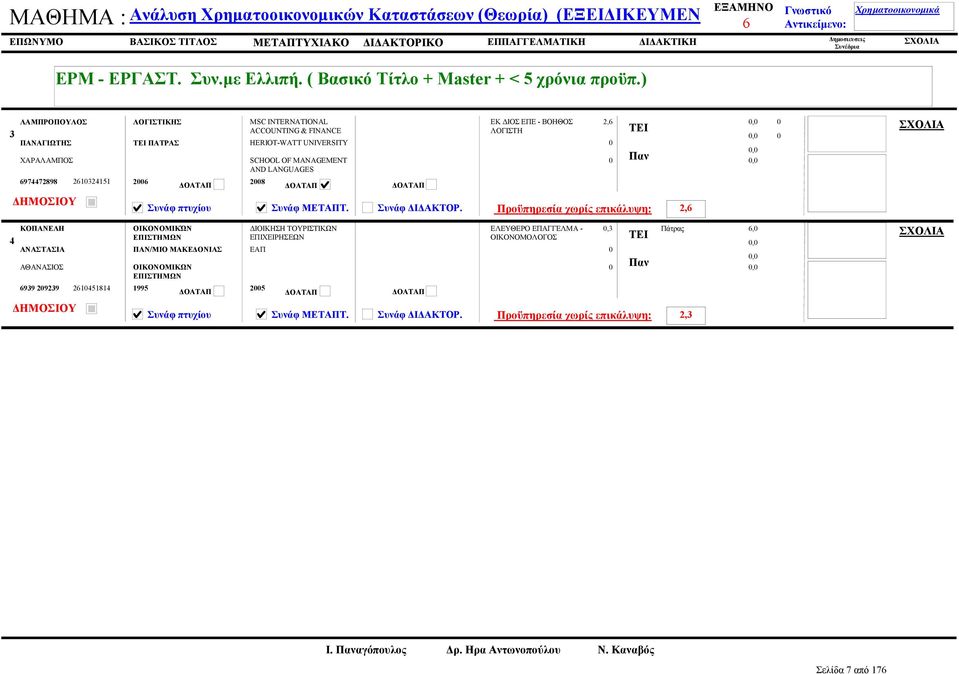The width and height of the screenshot is (959, 674).
Task: Uncheck ΔΟΑΤΑΠ checkbox beside 2008 for ΛΑΜΠΡΟΠΟΥΛΟΣ
Action: pos(325,184)
